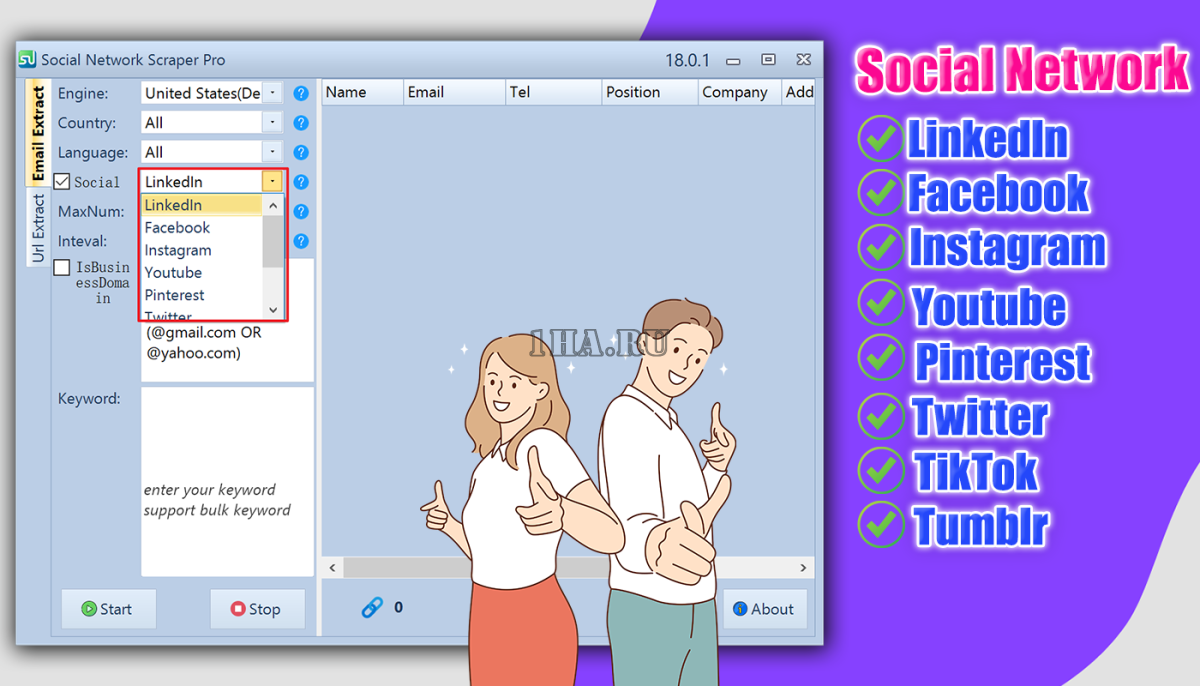Open the Language dropdown

[x=272, y=153]
